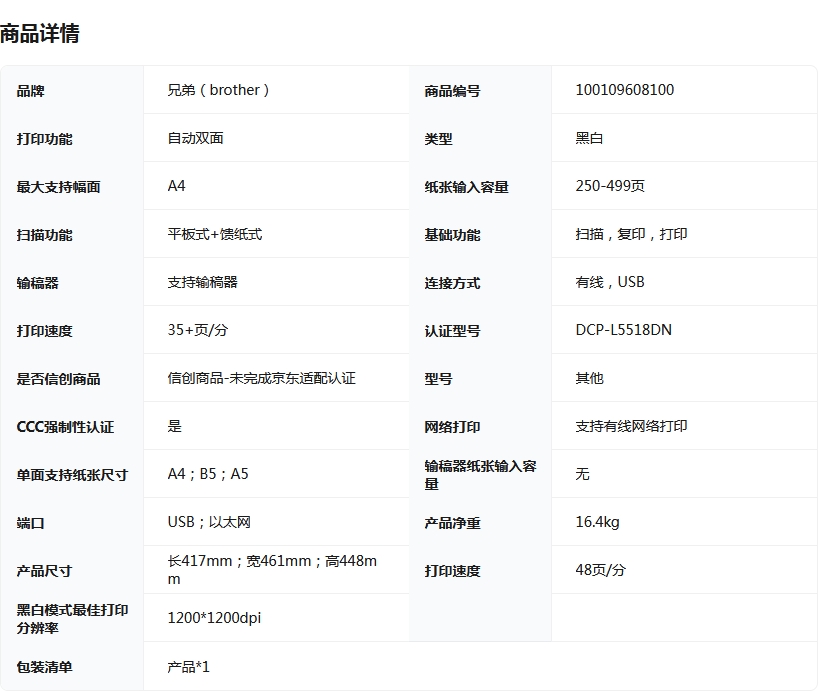Click the 包装清单 label
The width and height of the screenshot is (819, 692).
pyautogui.click(x=44, y=667)
